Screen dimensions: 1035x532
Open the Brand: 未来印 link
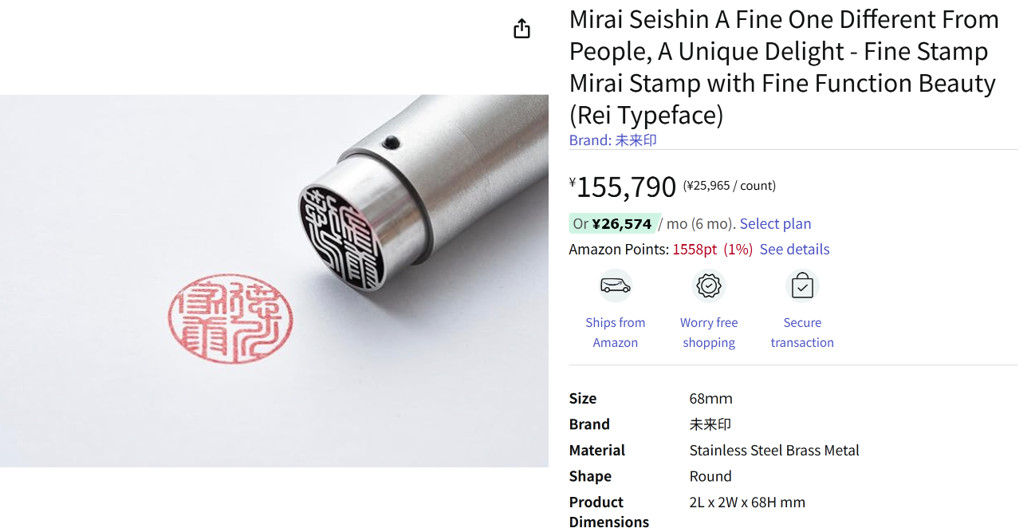[x=612, y=141]
